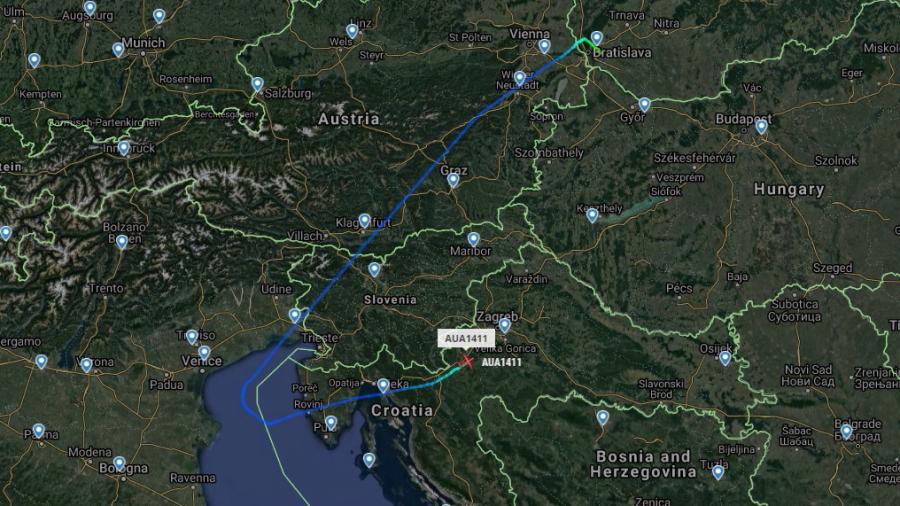Click the red AUA1411 aircraft icon
Viewport: 900px width, 506px height.
[x=467, y=361]
